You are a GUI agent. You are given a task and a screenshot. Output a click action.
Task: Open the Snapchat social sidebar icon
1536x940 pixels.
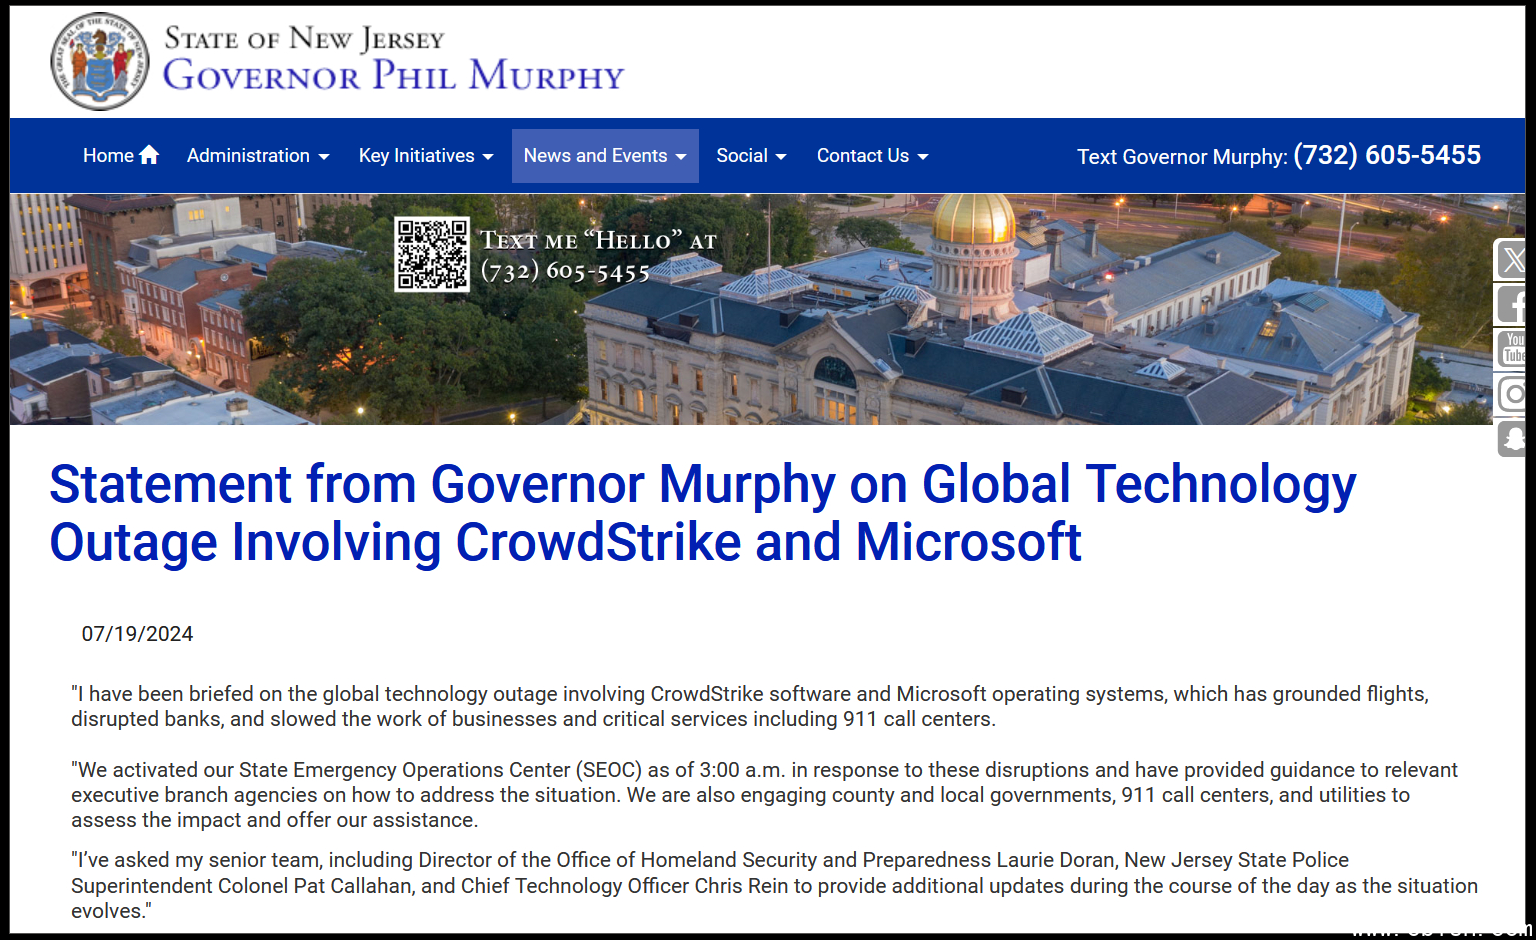coord(1512,437)
